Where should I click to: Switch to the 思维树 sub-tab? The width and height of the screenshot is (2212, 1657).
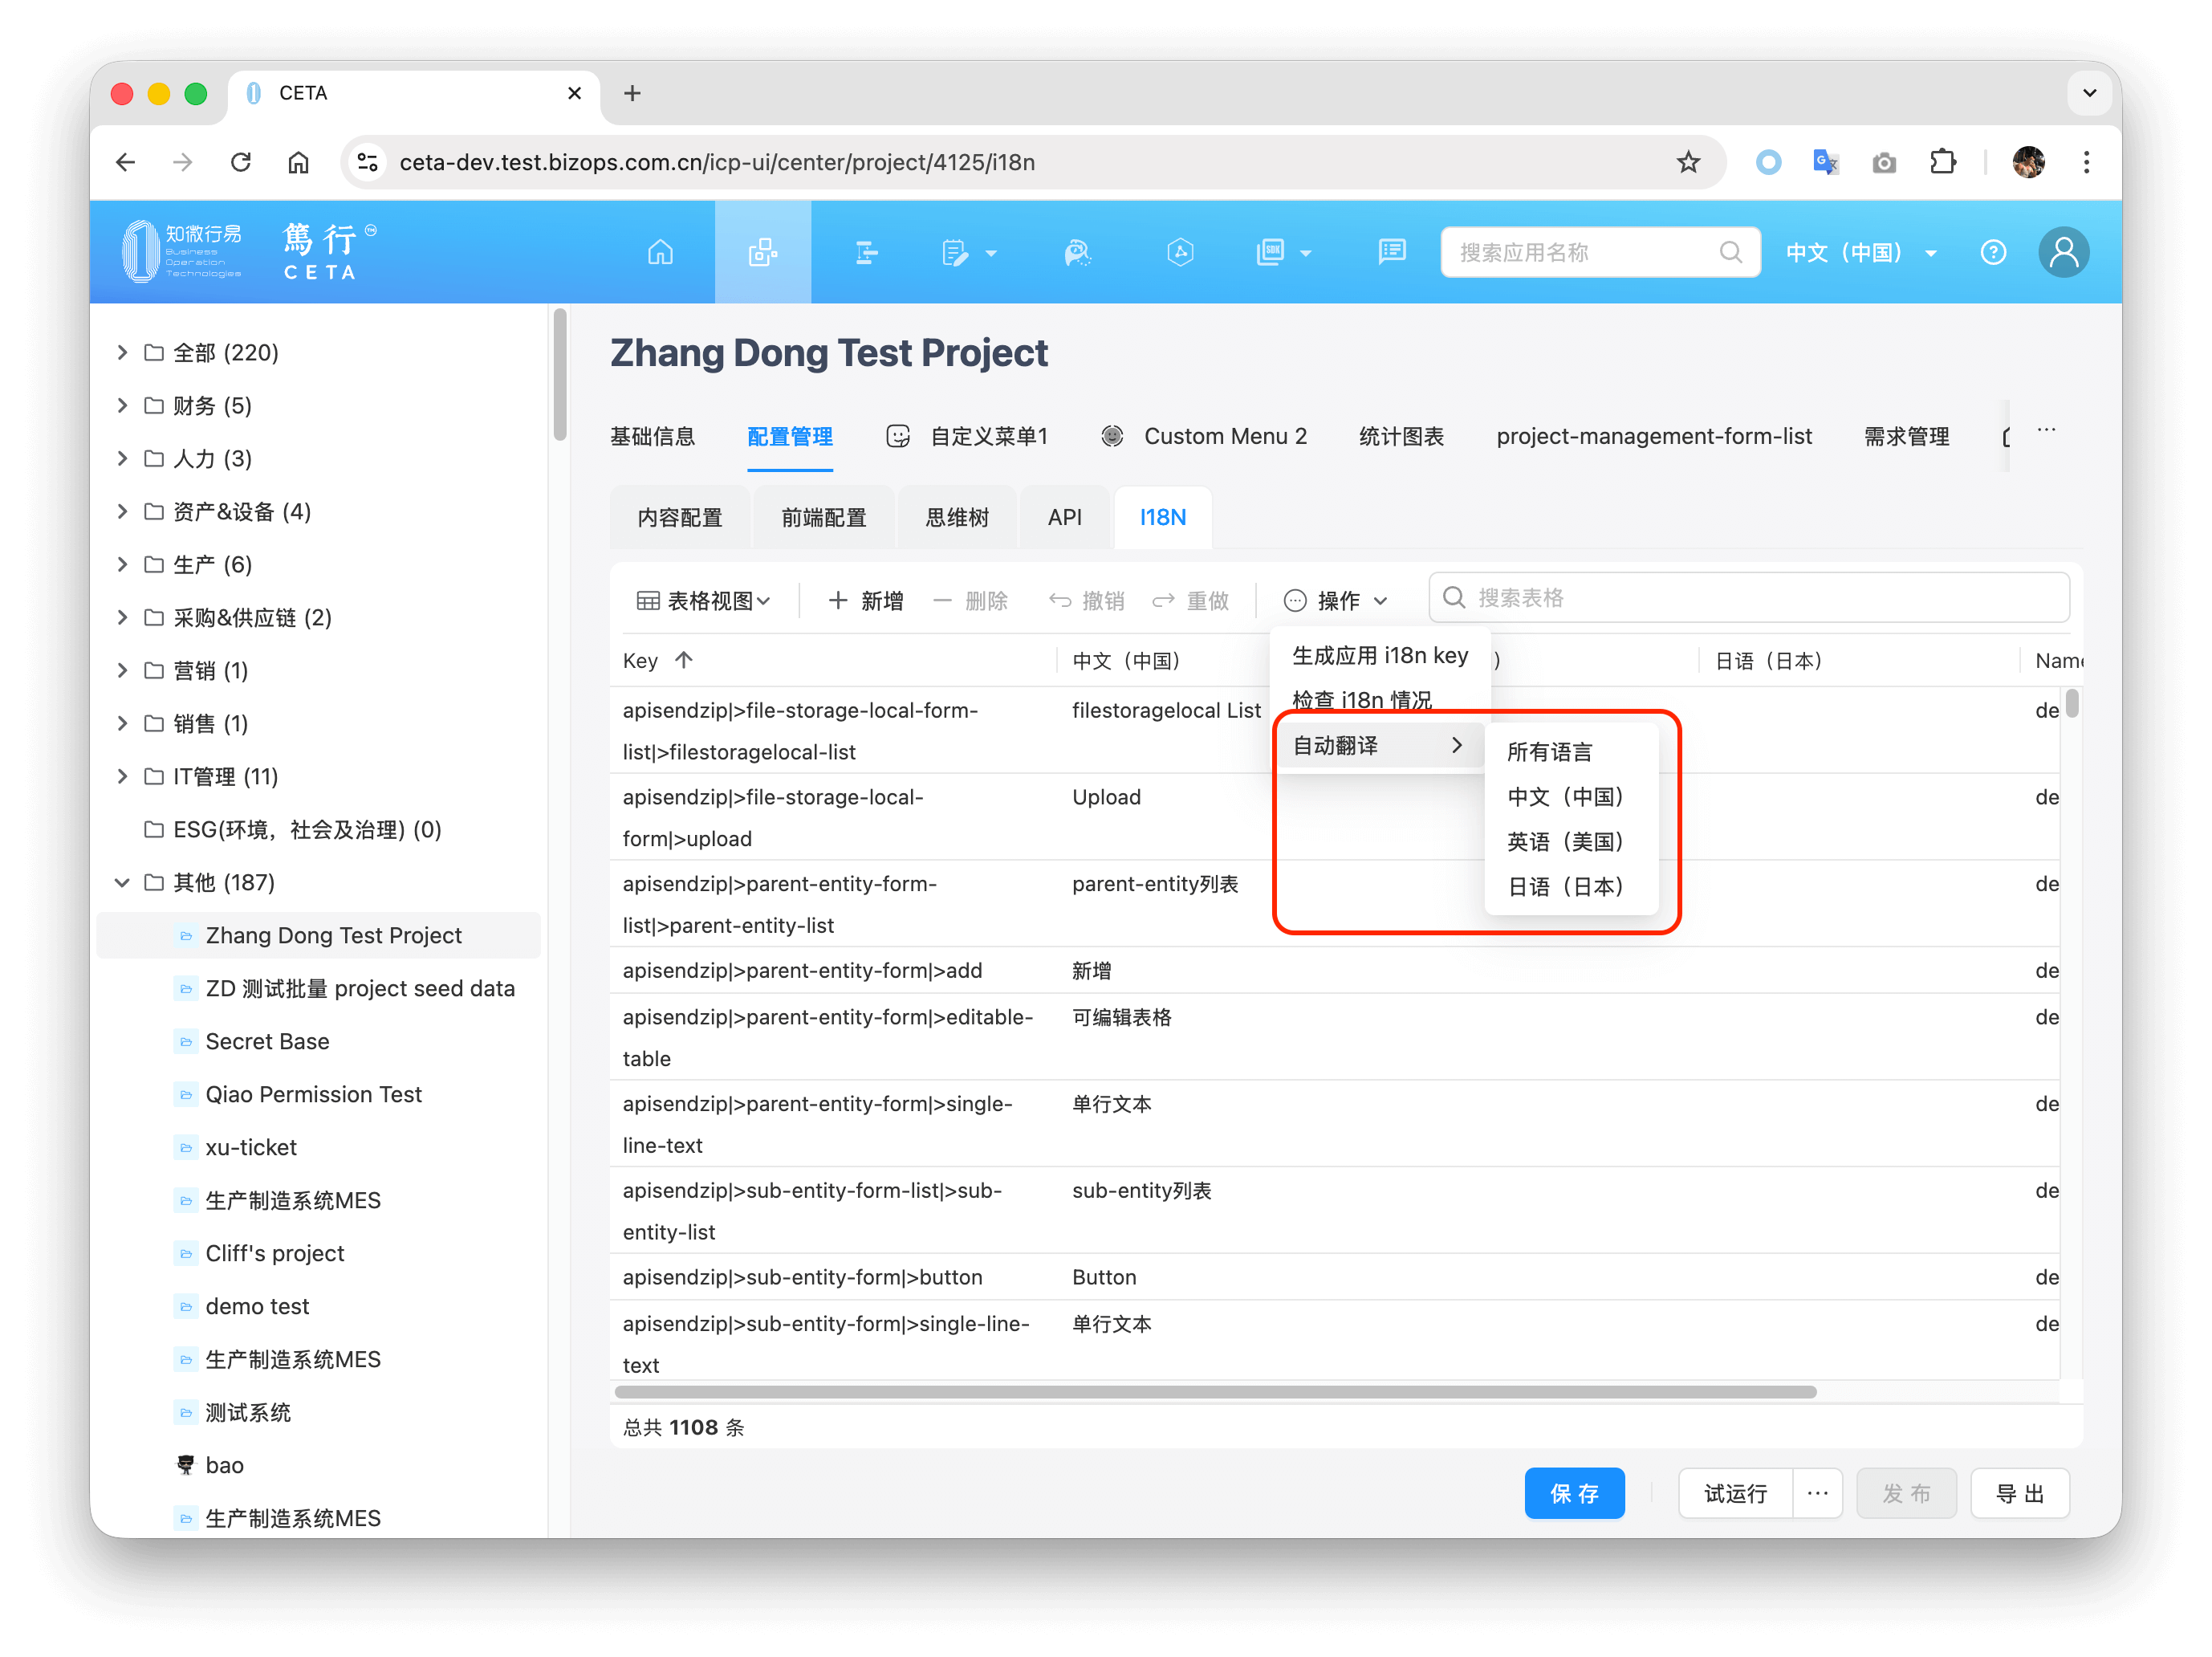(957, 517)
